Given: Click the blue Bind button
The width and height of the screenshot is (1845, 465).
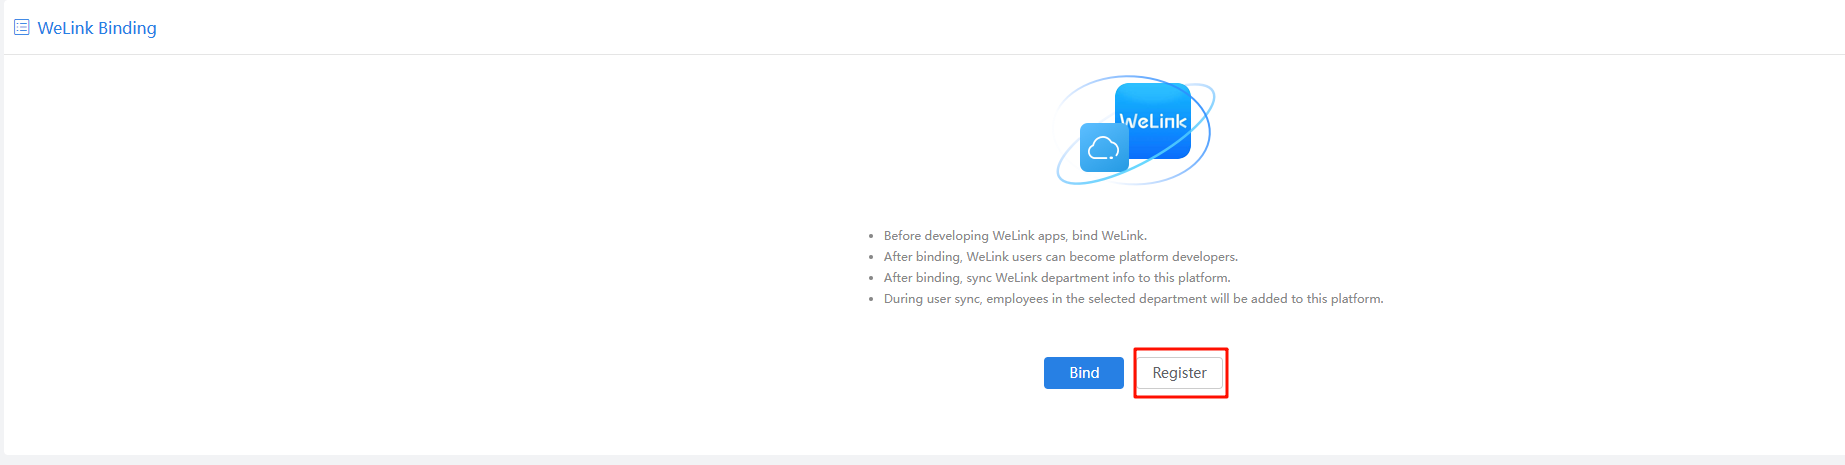Looking at the screenshot, I should point(1083,373).
